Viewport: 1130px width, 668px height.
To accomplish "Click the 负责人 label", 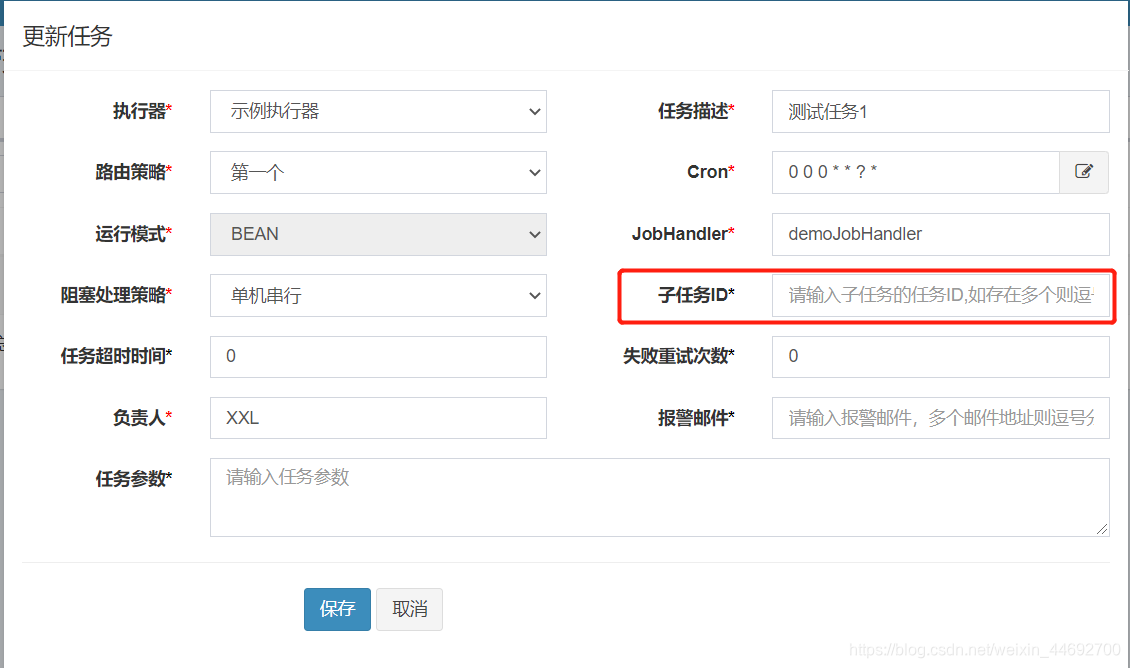I will coord(142,418).
